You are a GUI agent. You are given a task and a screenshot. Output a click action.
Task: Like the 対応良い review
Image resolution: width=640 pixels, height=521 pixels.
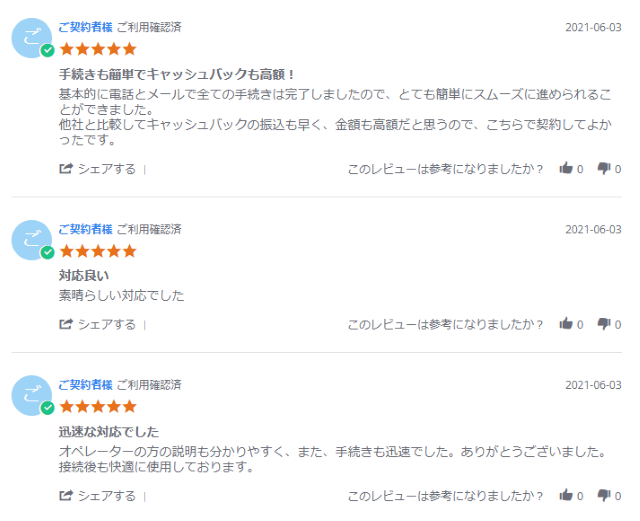click(566, 324)
